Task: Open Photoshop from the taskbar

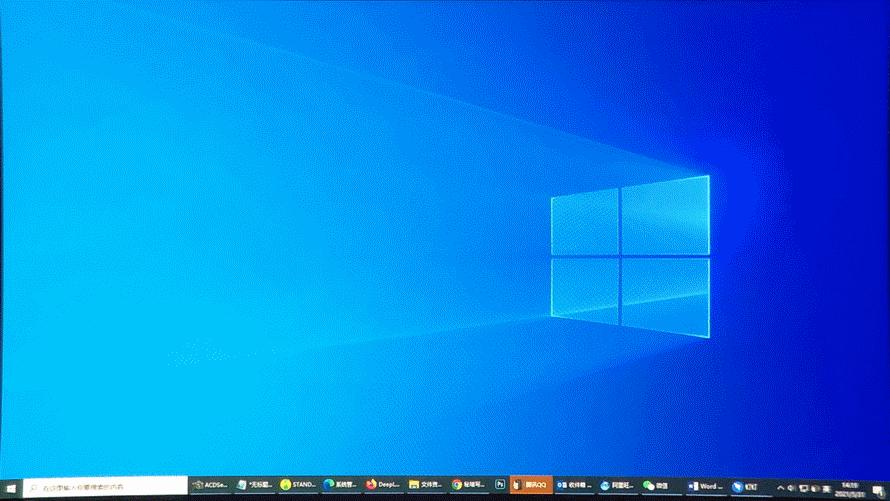Action: (499, 485)
